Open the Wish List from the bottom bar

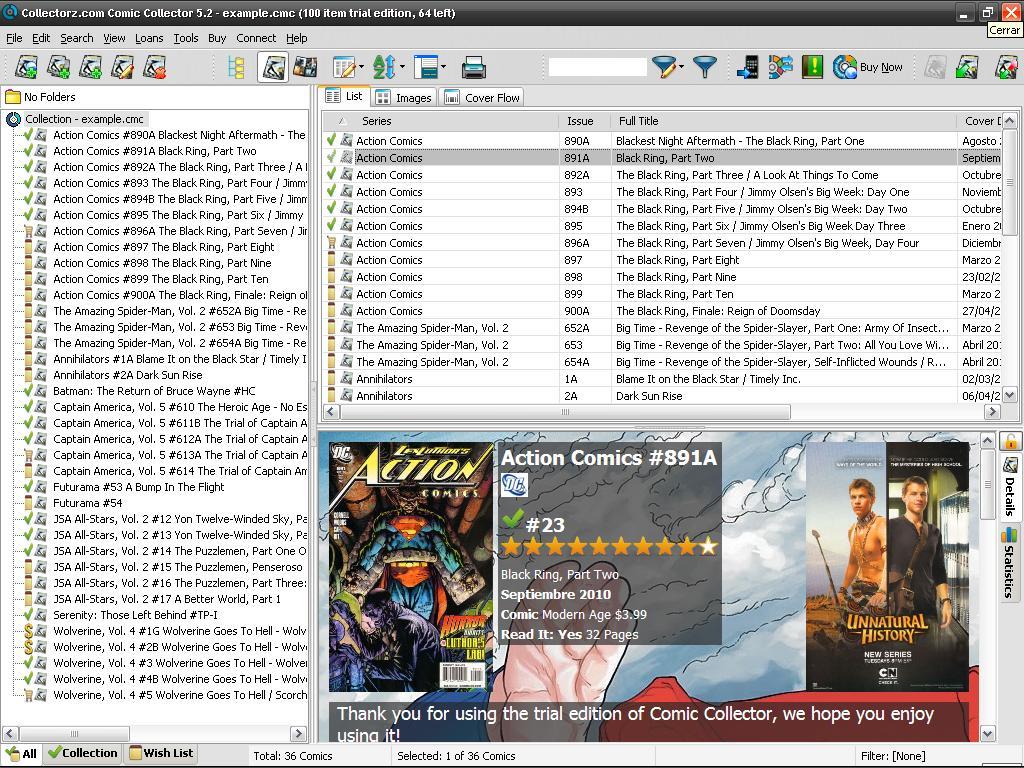161,753
